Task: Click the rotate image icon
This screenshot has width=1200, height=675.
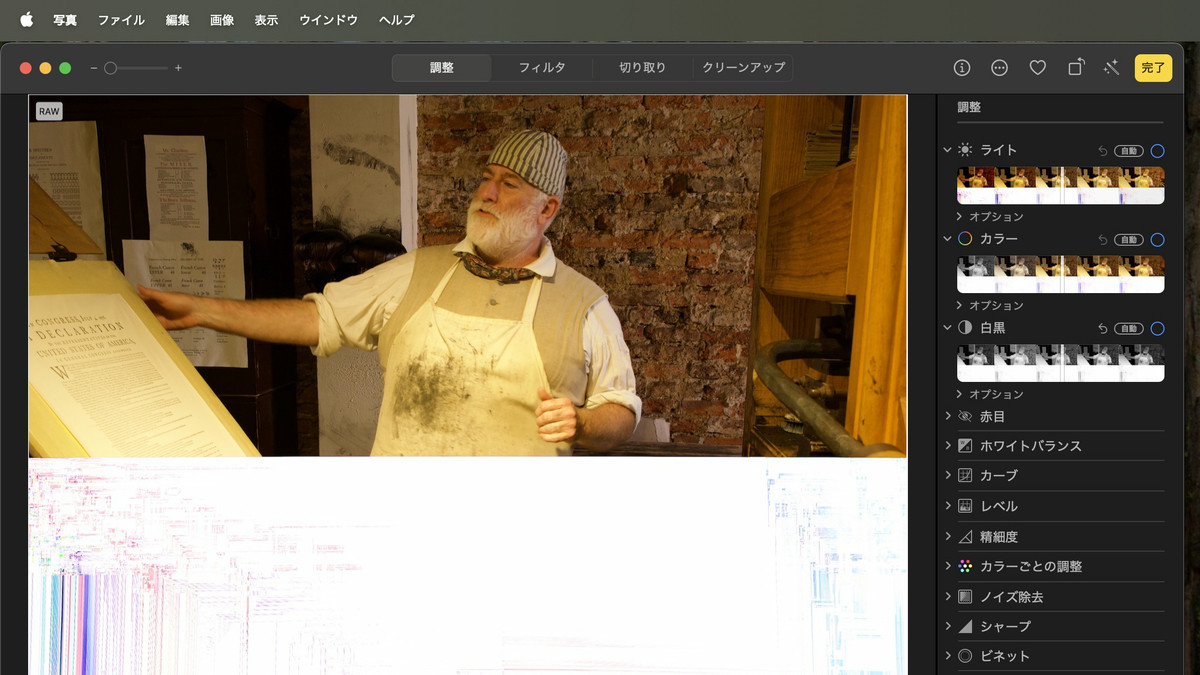Action: coord(1075,68)
